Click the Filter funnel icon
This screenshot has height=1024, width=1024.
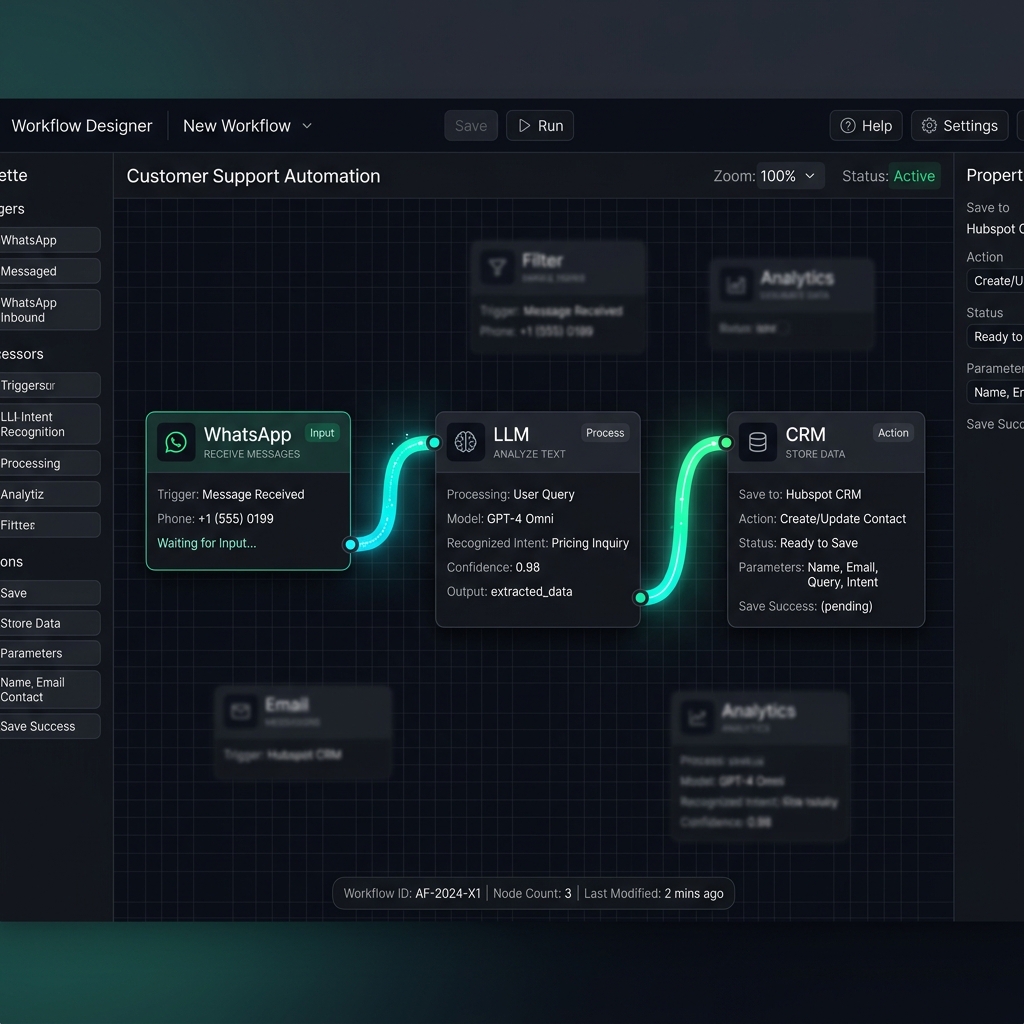point(497,267)
